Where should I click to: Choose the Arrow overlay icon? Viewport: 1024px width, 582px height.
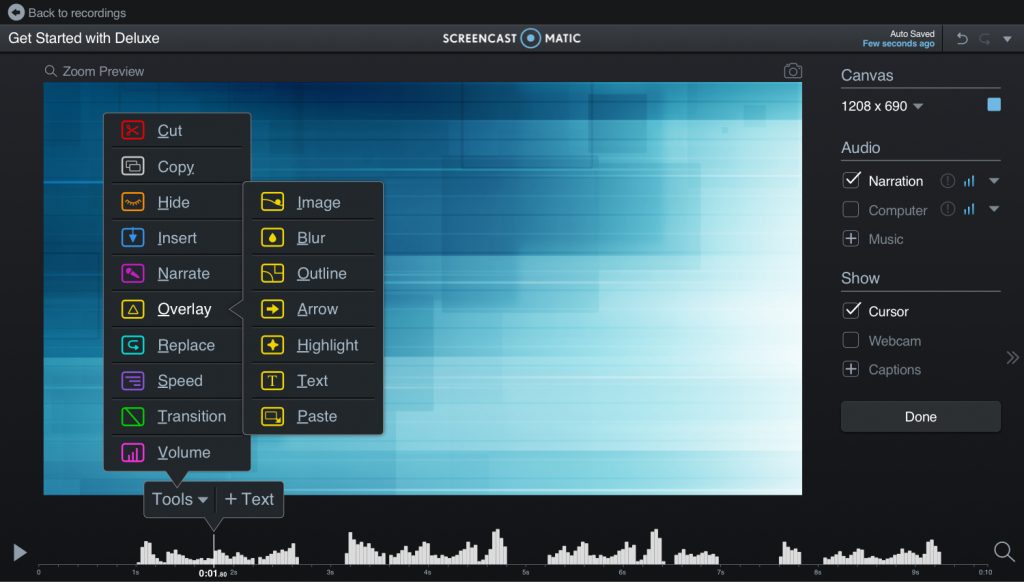[x=272, y=309]
